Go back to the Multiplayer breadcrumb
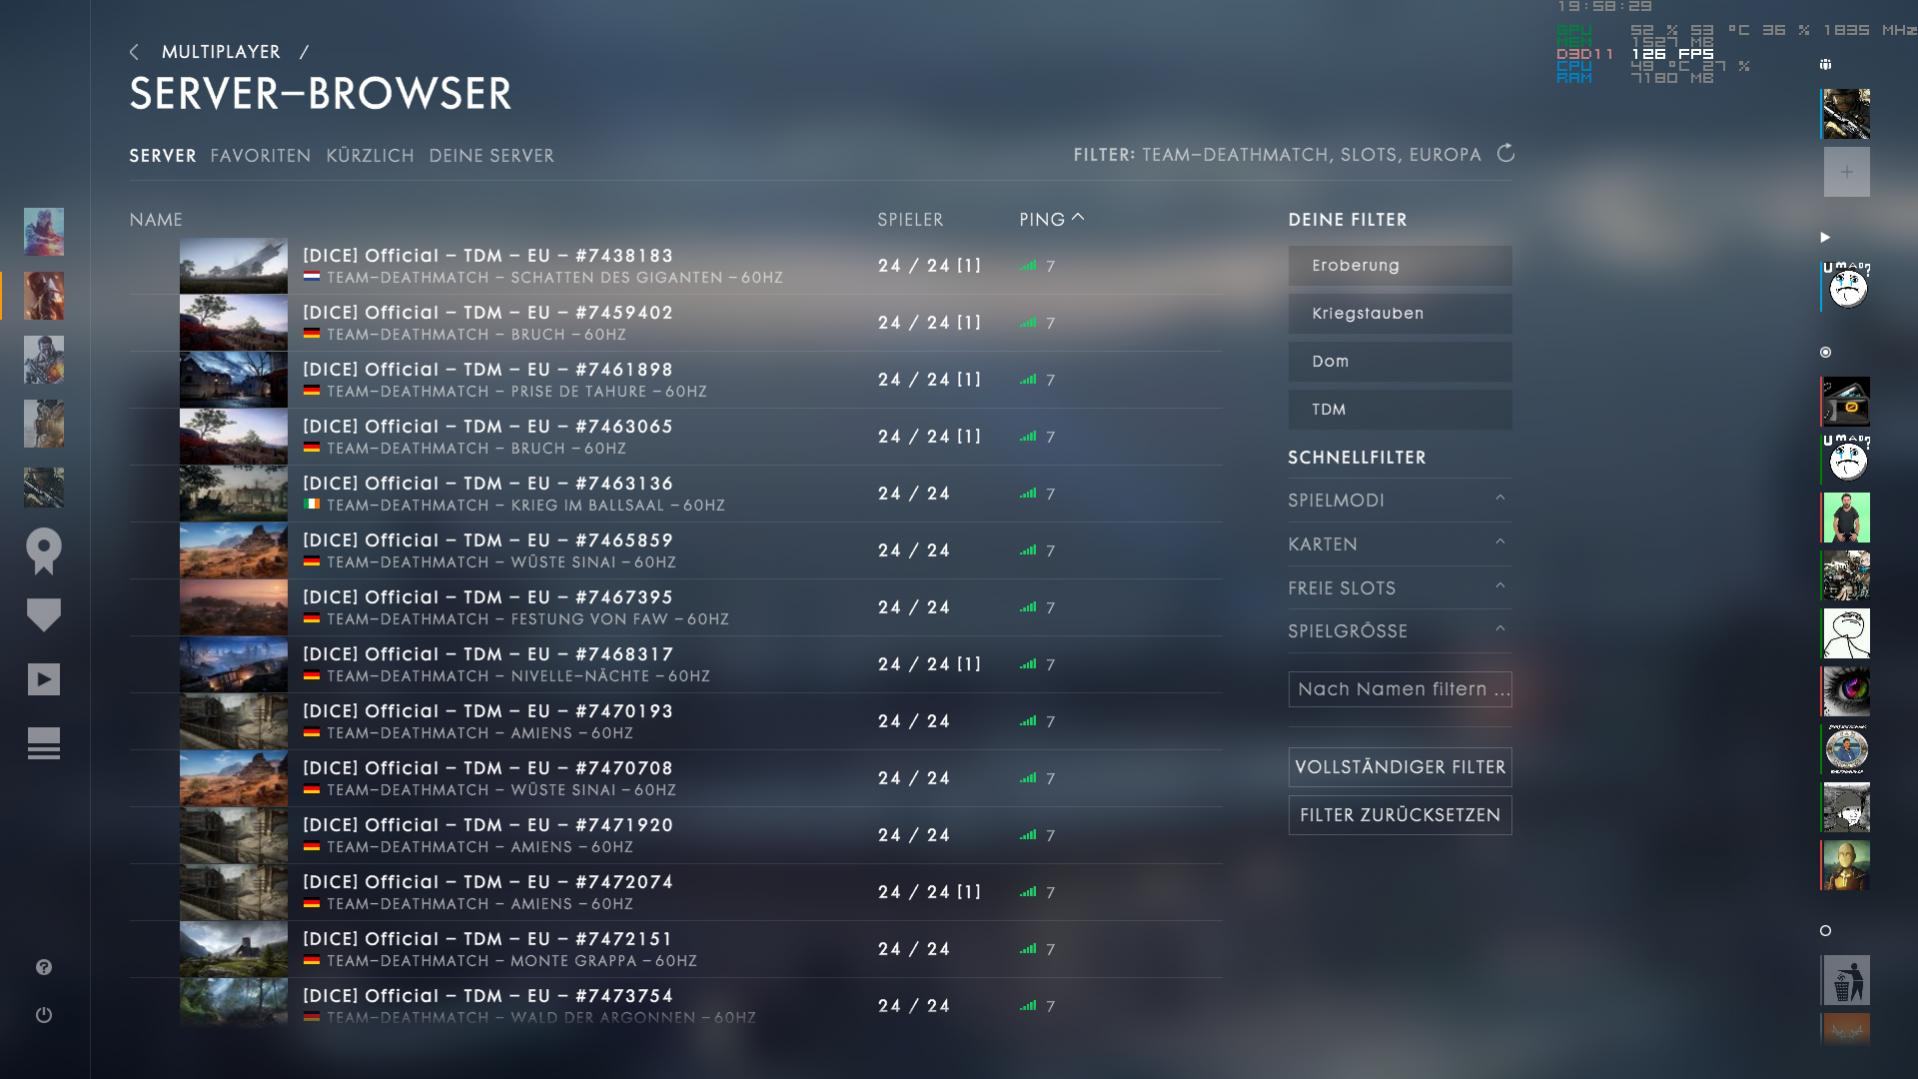 (221, 52)
